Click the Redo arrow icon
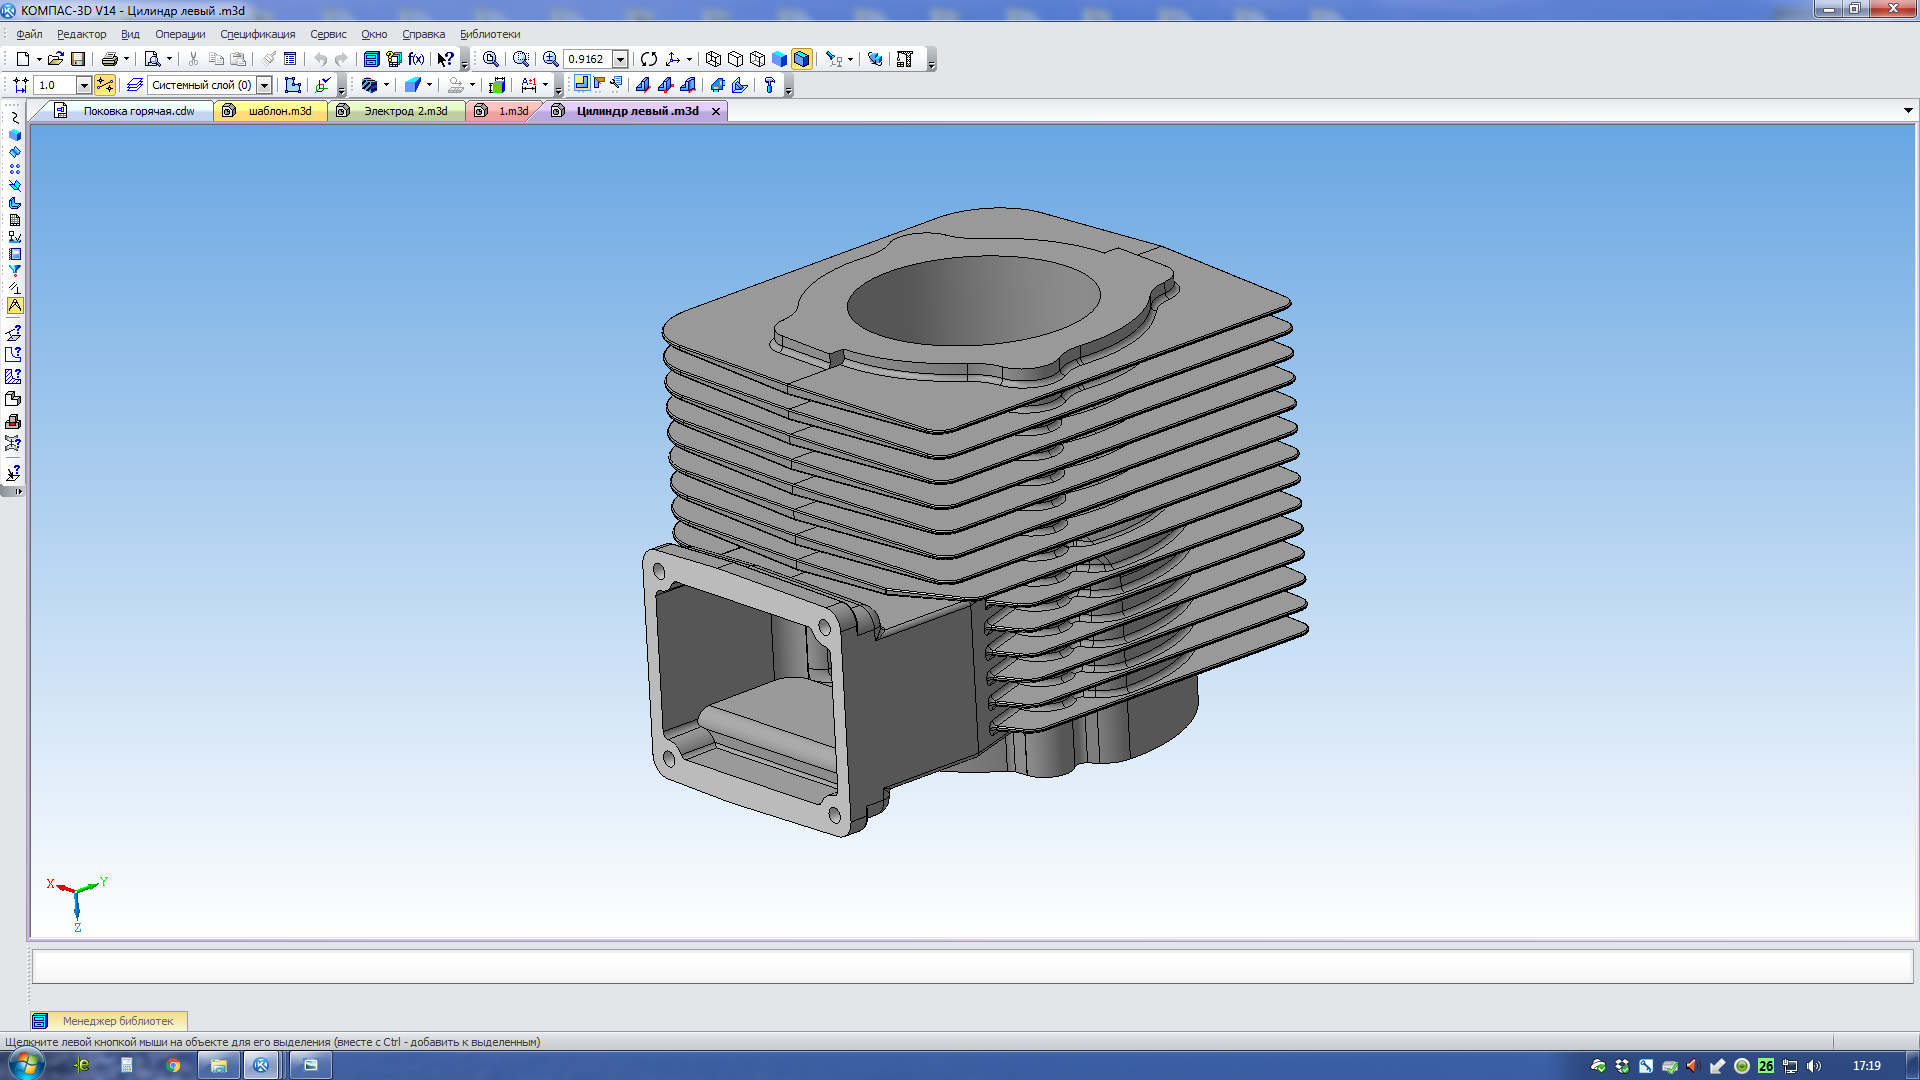 pyautogui.click(x=341, y=59)
